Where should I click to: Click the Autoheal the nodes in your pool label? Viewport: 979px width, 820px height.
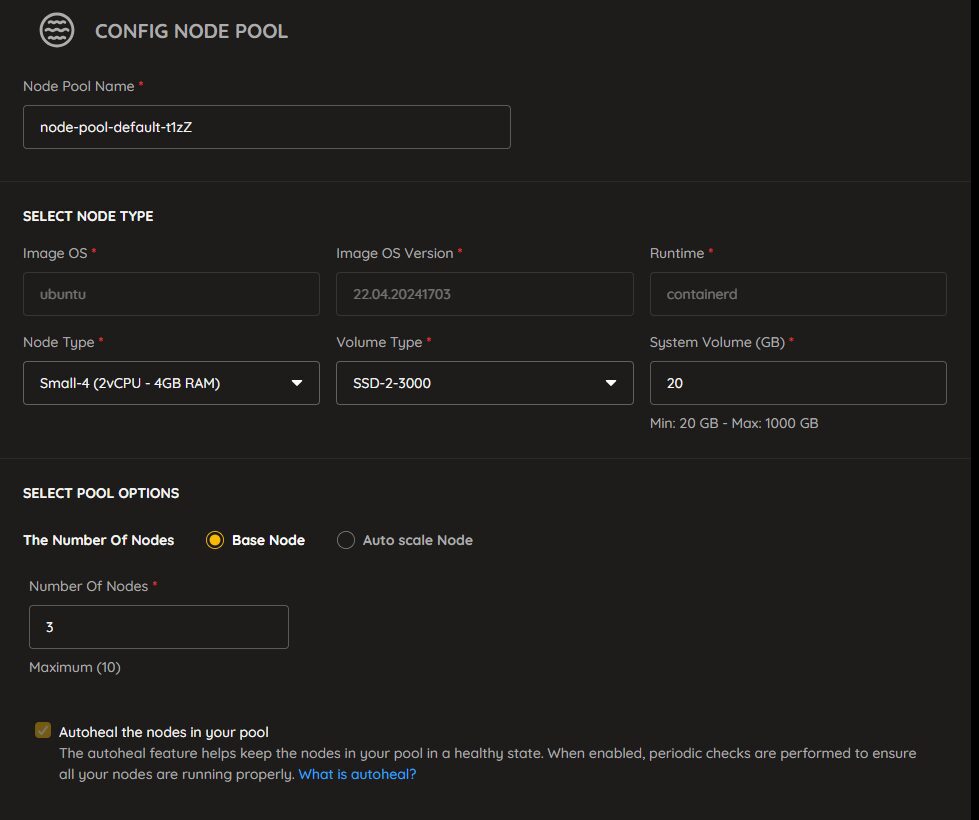pyautogui.click(x=164, y=732)
